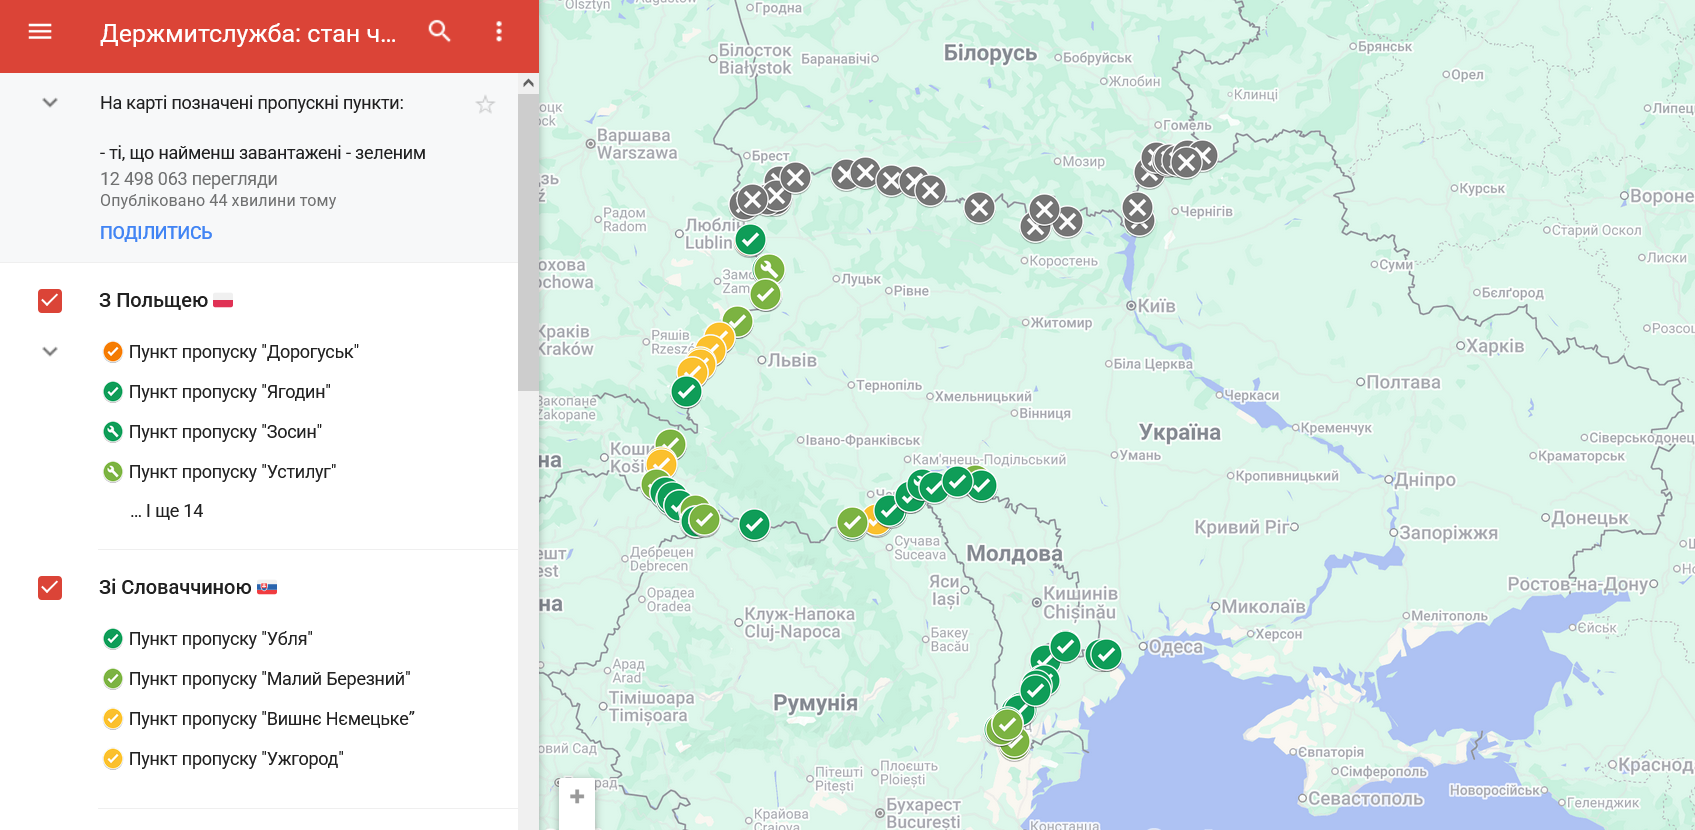Image resolution: width=1695 pixels, height=830 pixels.
Task: Zoom in with the map plus button
Action: [x=577, y=797]
